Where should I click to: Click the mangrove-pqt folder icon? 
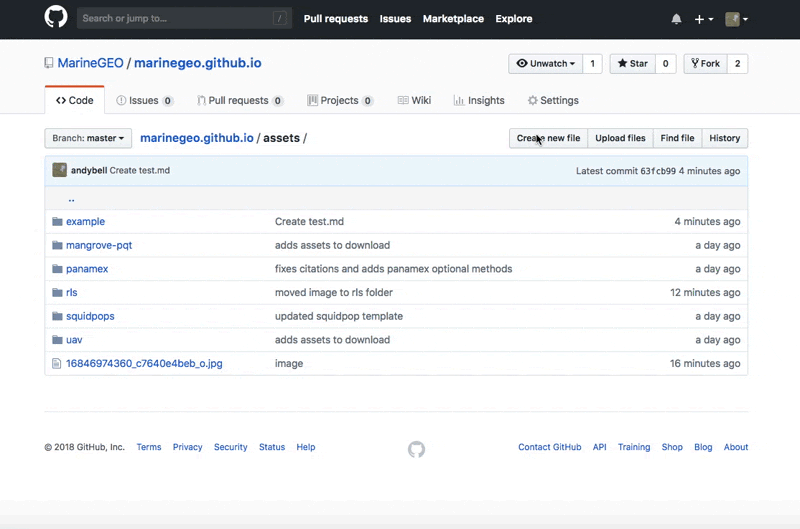coord(57,245)
